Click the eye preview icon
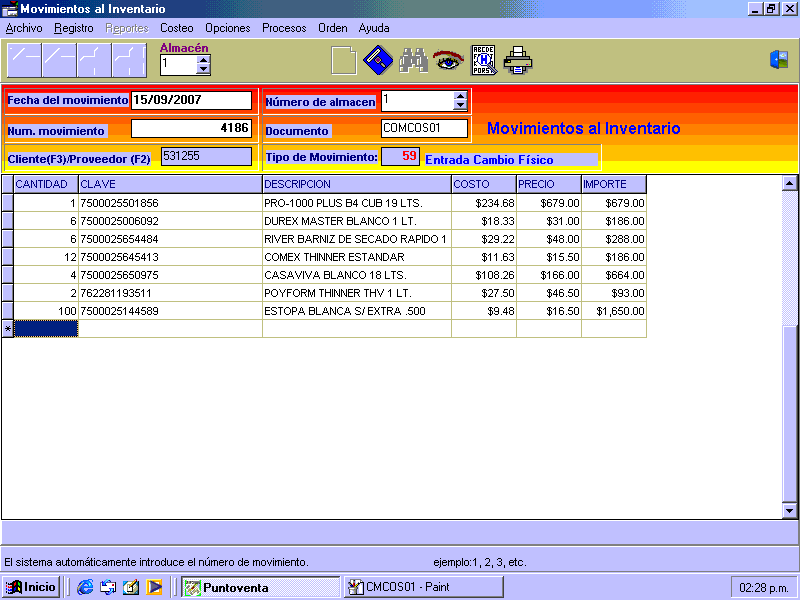 [x=447, y=61]
